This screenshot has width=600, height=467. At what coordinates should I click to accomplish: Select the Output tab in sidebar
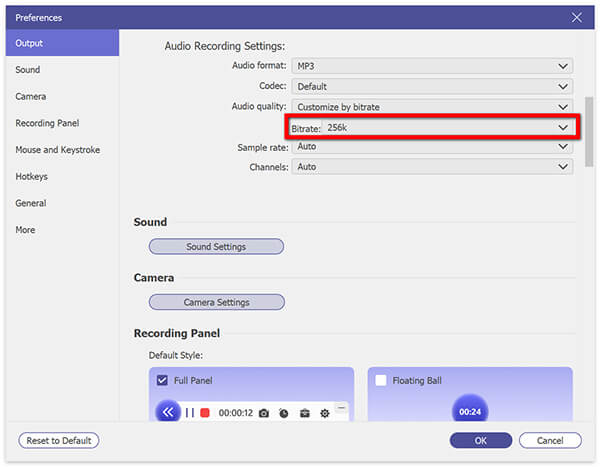click(x=62, y=43)
